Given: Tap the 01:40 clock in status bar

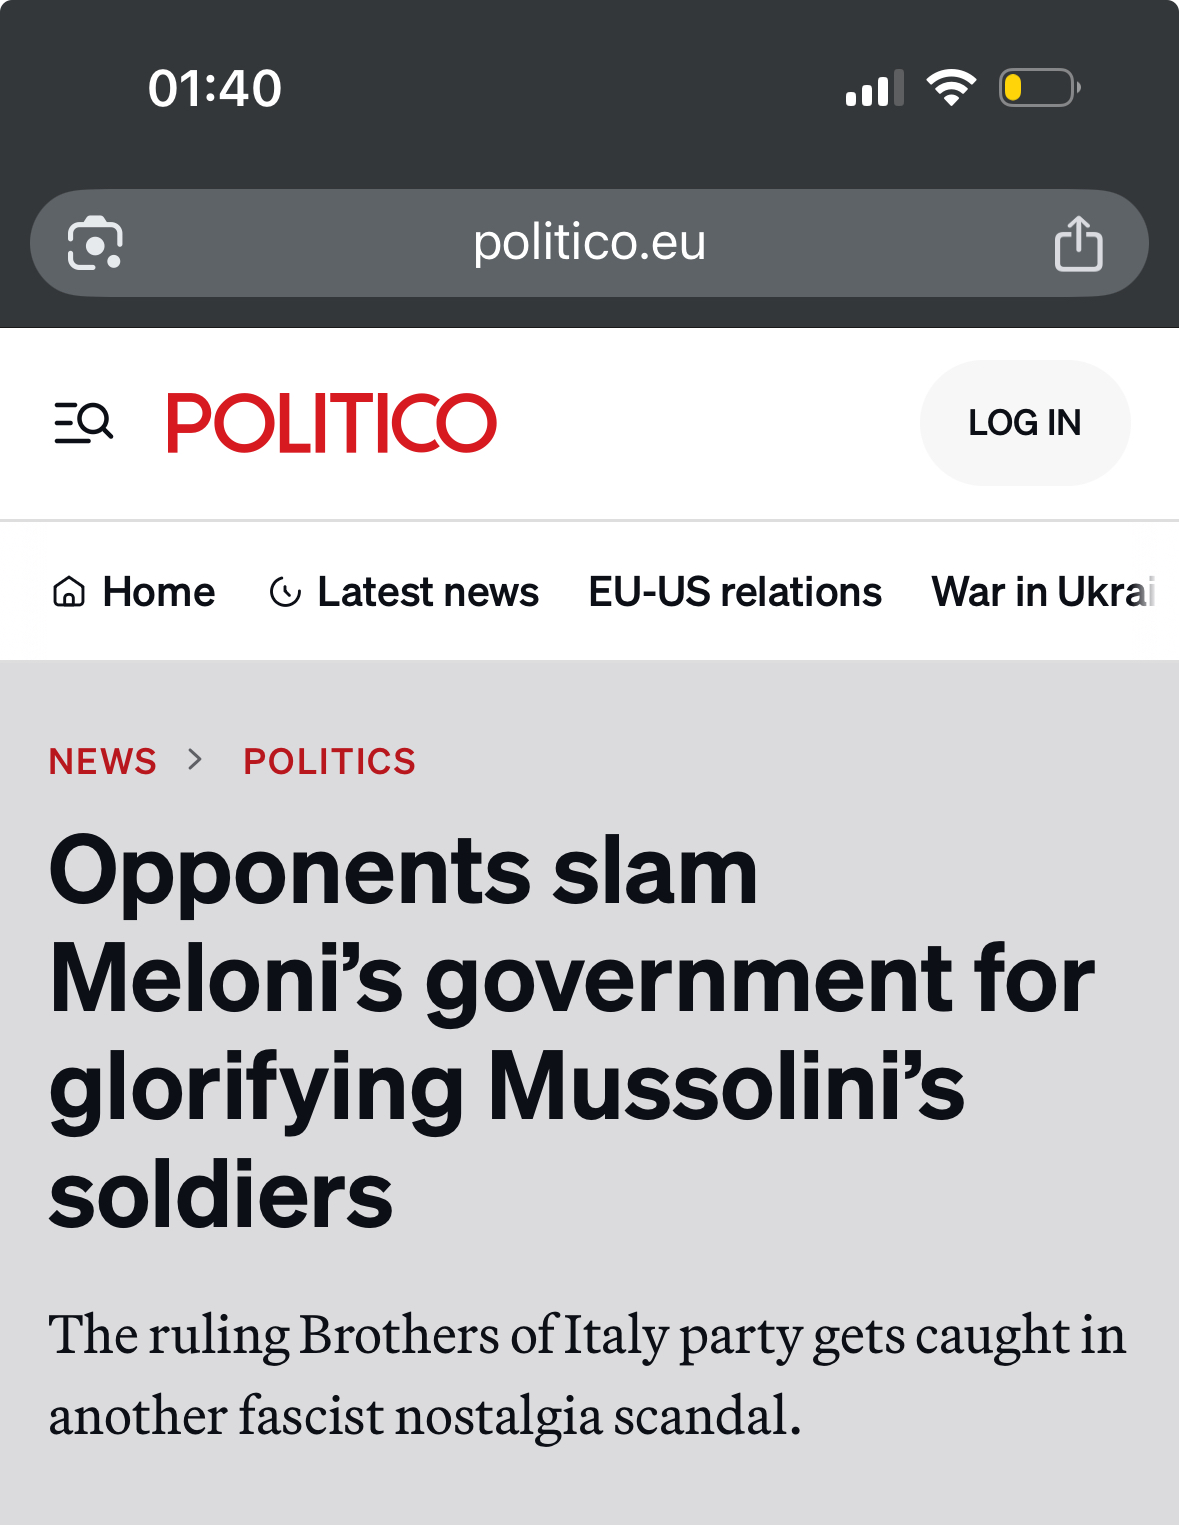Looking at the screenshot, I should pyautogui.click(x=215, y=88).
